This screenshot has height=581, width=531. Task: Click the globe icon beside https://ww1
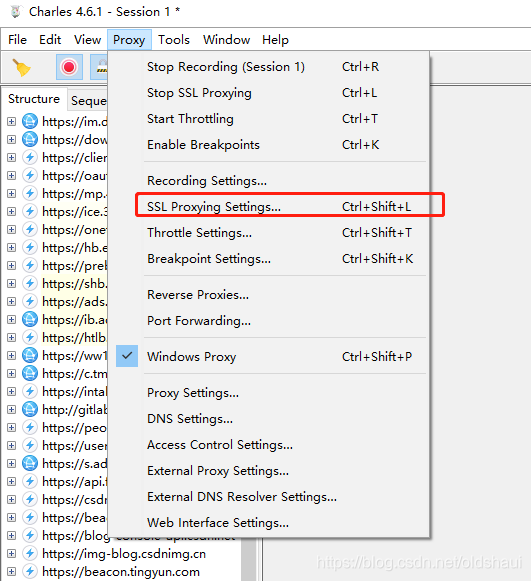30,355
